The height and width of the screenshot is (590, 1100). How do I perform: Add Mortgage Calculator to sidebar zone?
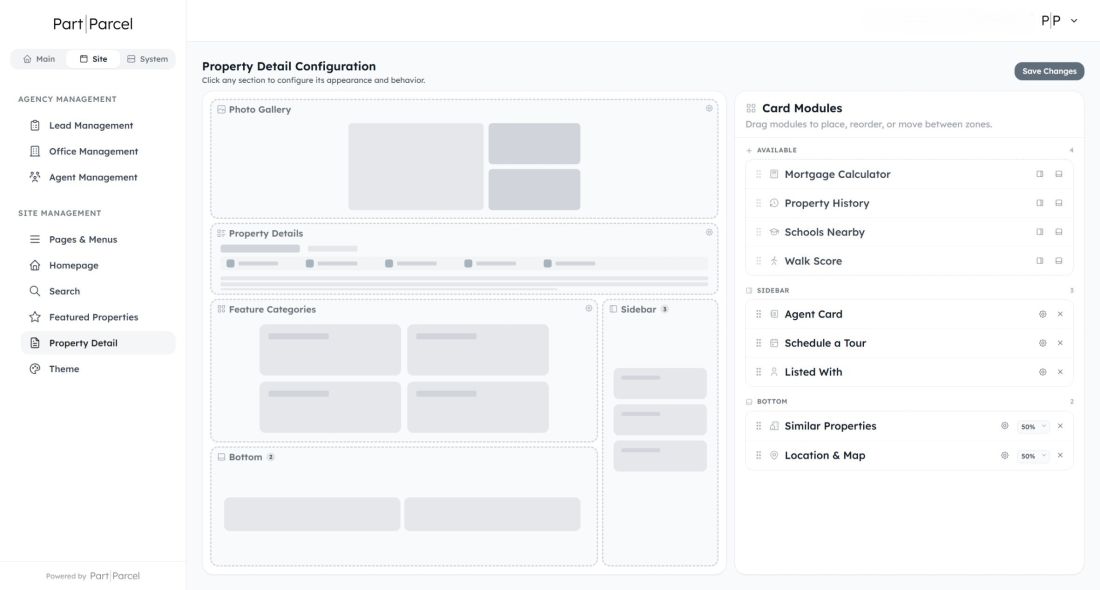pyautogui.click(x=1040, y=174)
